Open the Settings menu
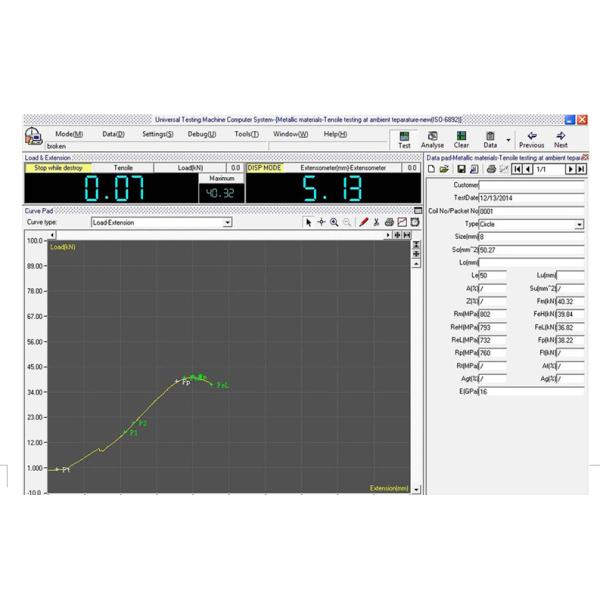Screen dimensions: 600x600 pos(158,134)
